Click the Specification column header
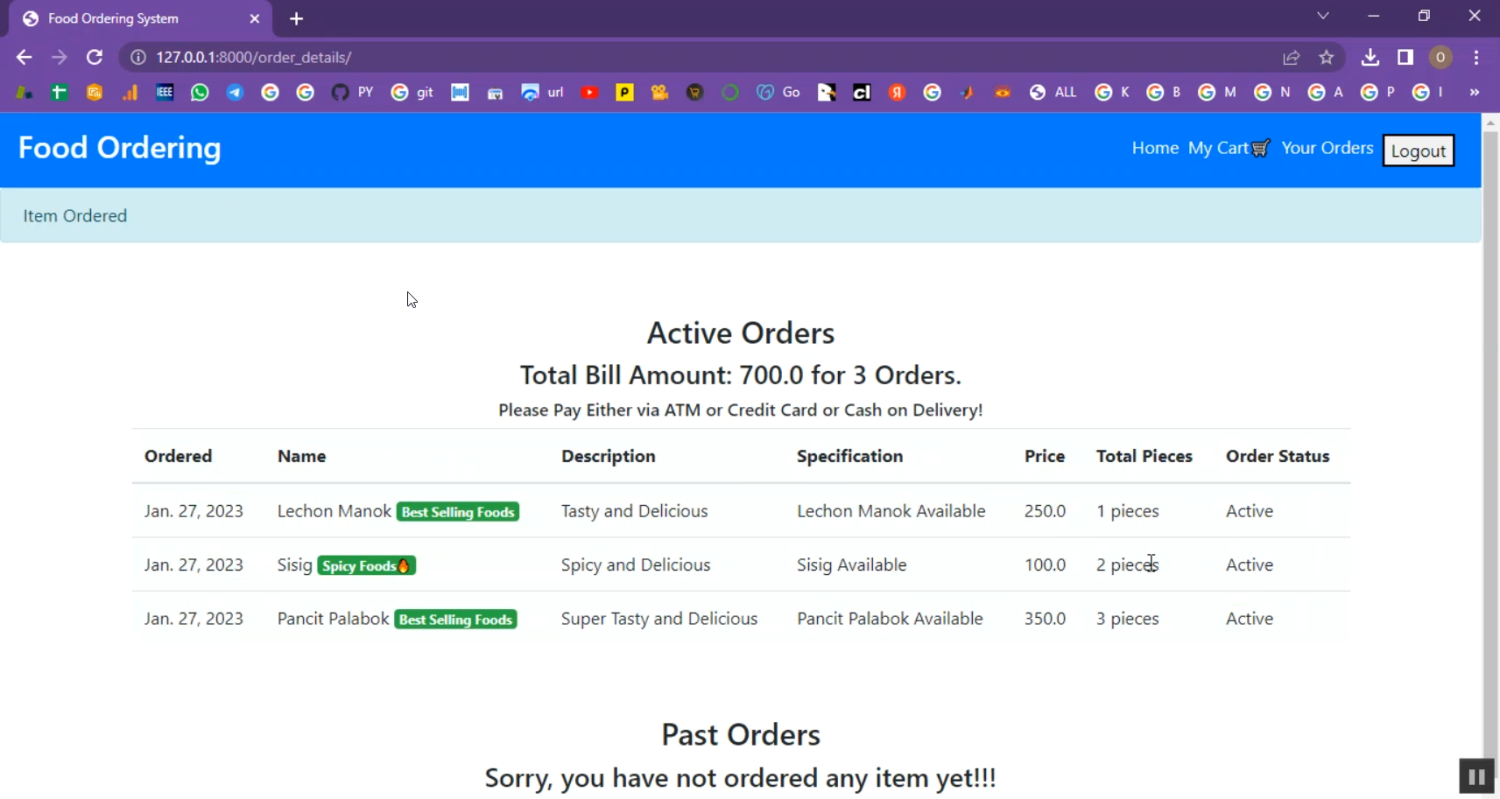This screenshot has height=799, width=1500. click(x=849, y=456)
